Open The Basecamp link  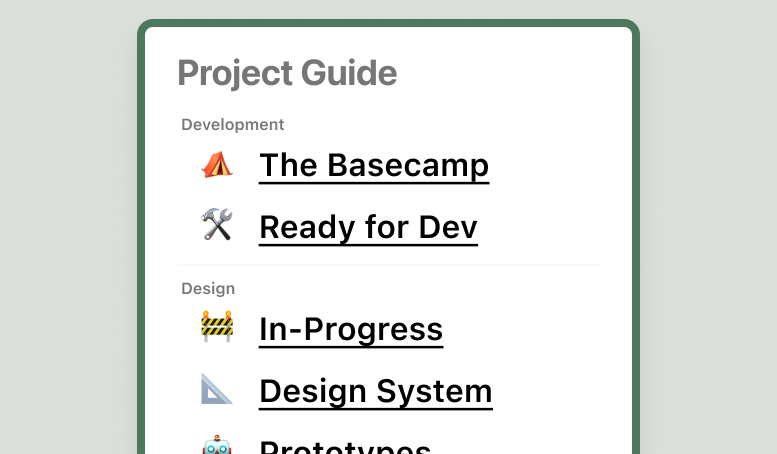click(374, 165)
